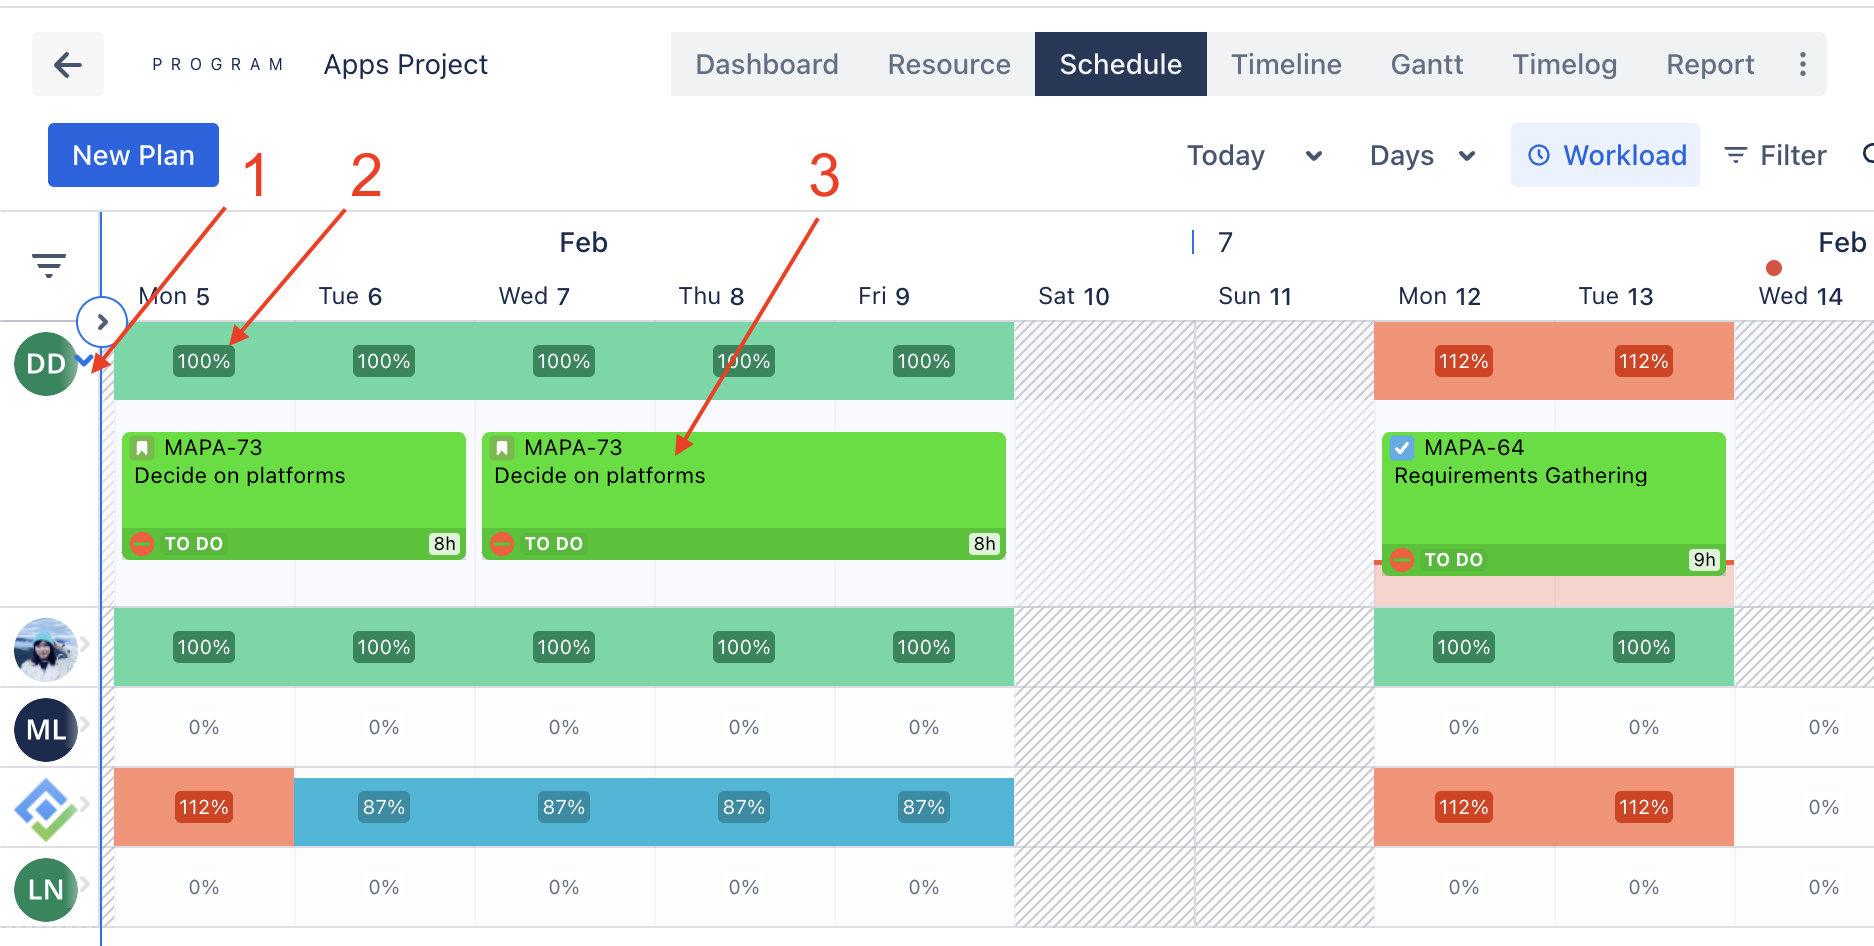
Task: Open the Today dropdown
Action: [1253, 155]
